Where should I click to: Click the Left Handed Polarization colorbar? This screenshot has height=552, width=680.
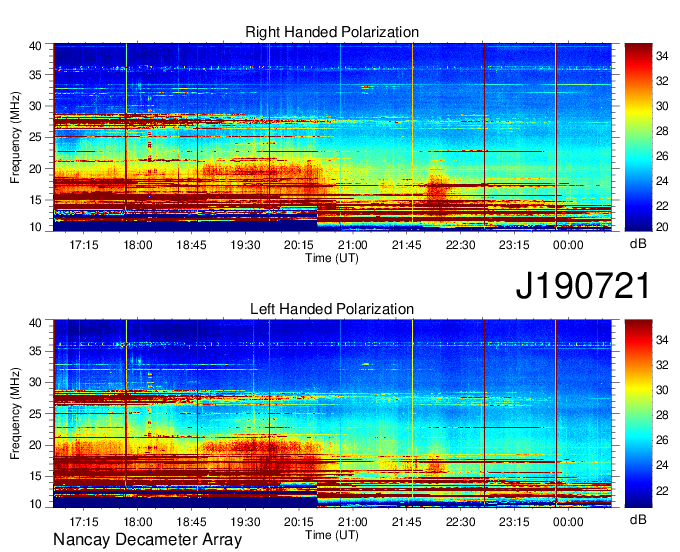(638, 414)
